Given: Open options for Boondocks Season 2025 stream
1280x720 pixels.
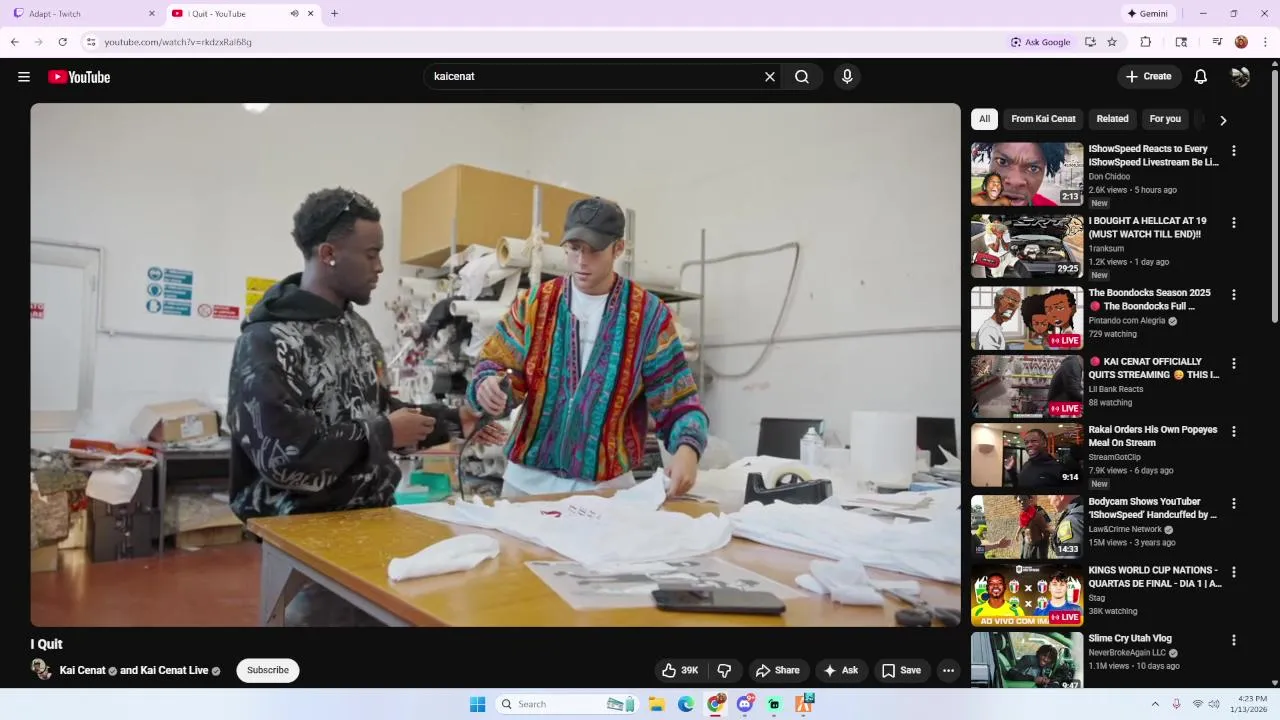Looking at the screenshot, I should [1234, 295].
